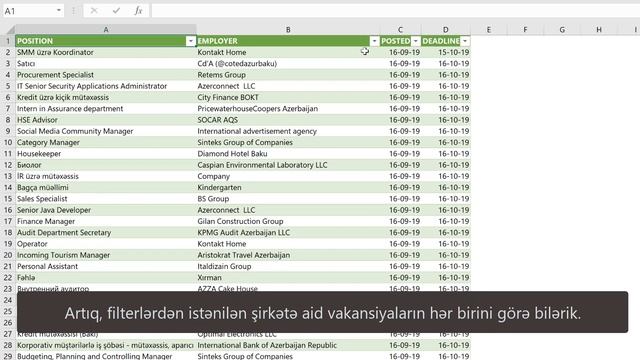Click cell 'Intern in Assurance department'

[106, 109]
